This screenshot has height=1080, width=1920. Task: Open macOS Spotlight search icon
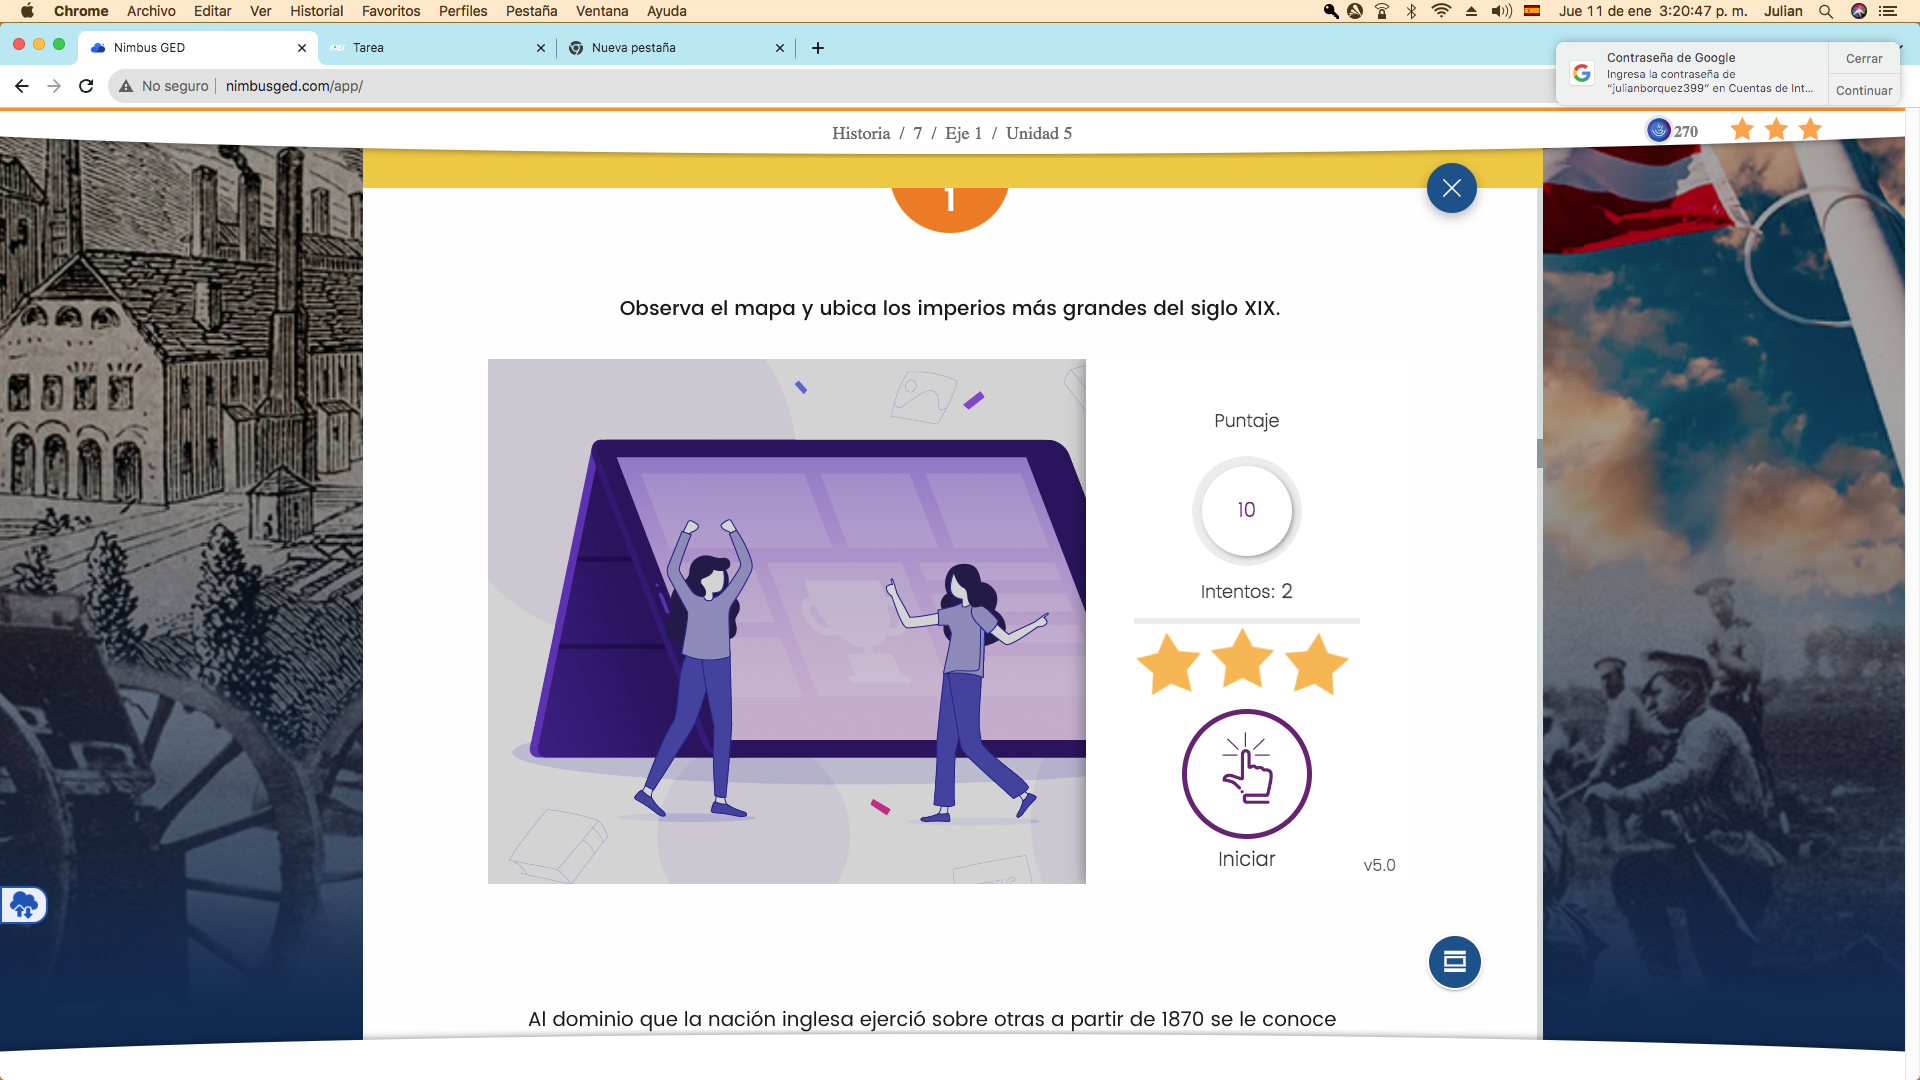pyautogui.click(x=1826, y=11)
